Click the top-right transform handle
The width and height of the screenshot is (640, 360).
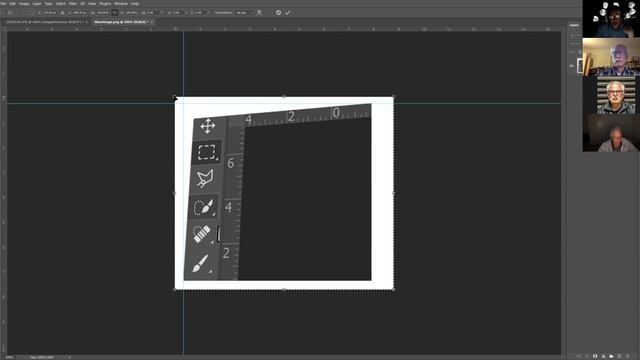point(393,97)
